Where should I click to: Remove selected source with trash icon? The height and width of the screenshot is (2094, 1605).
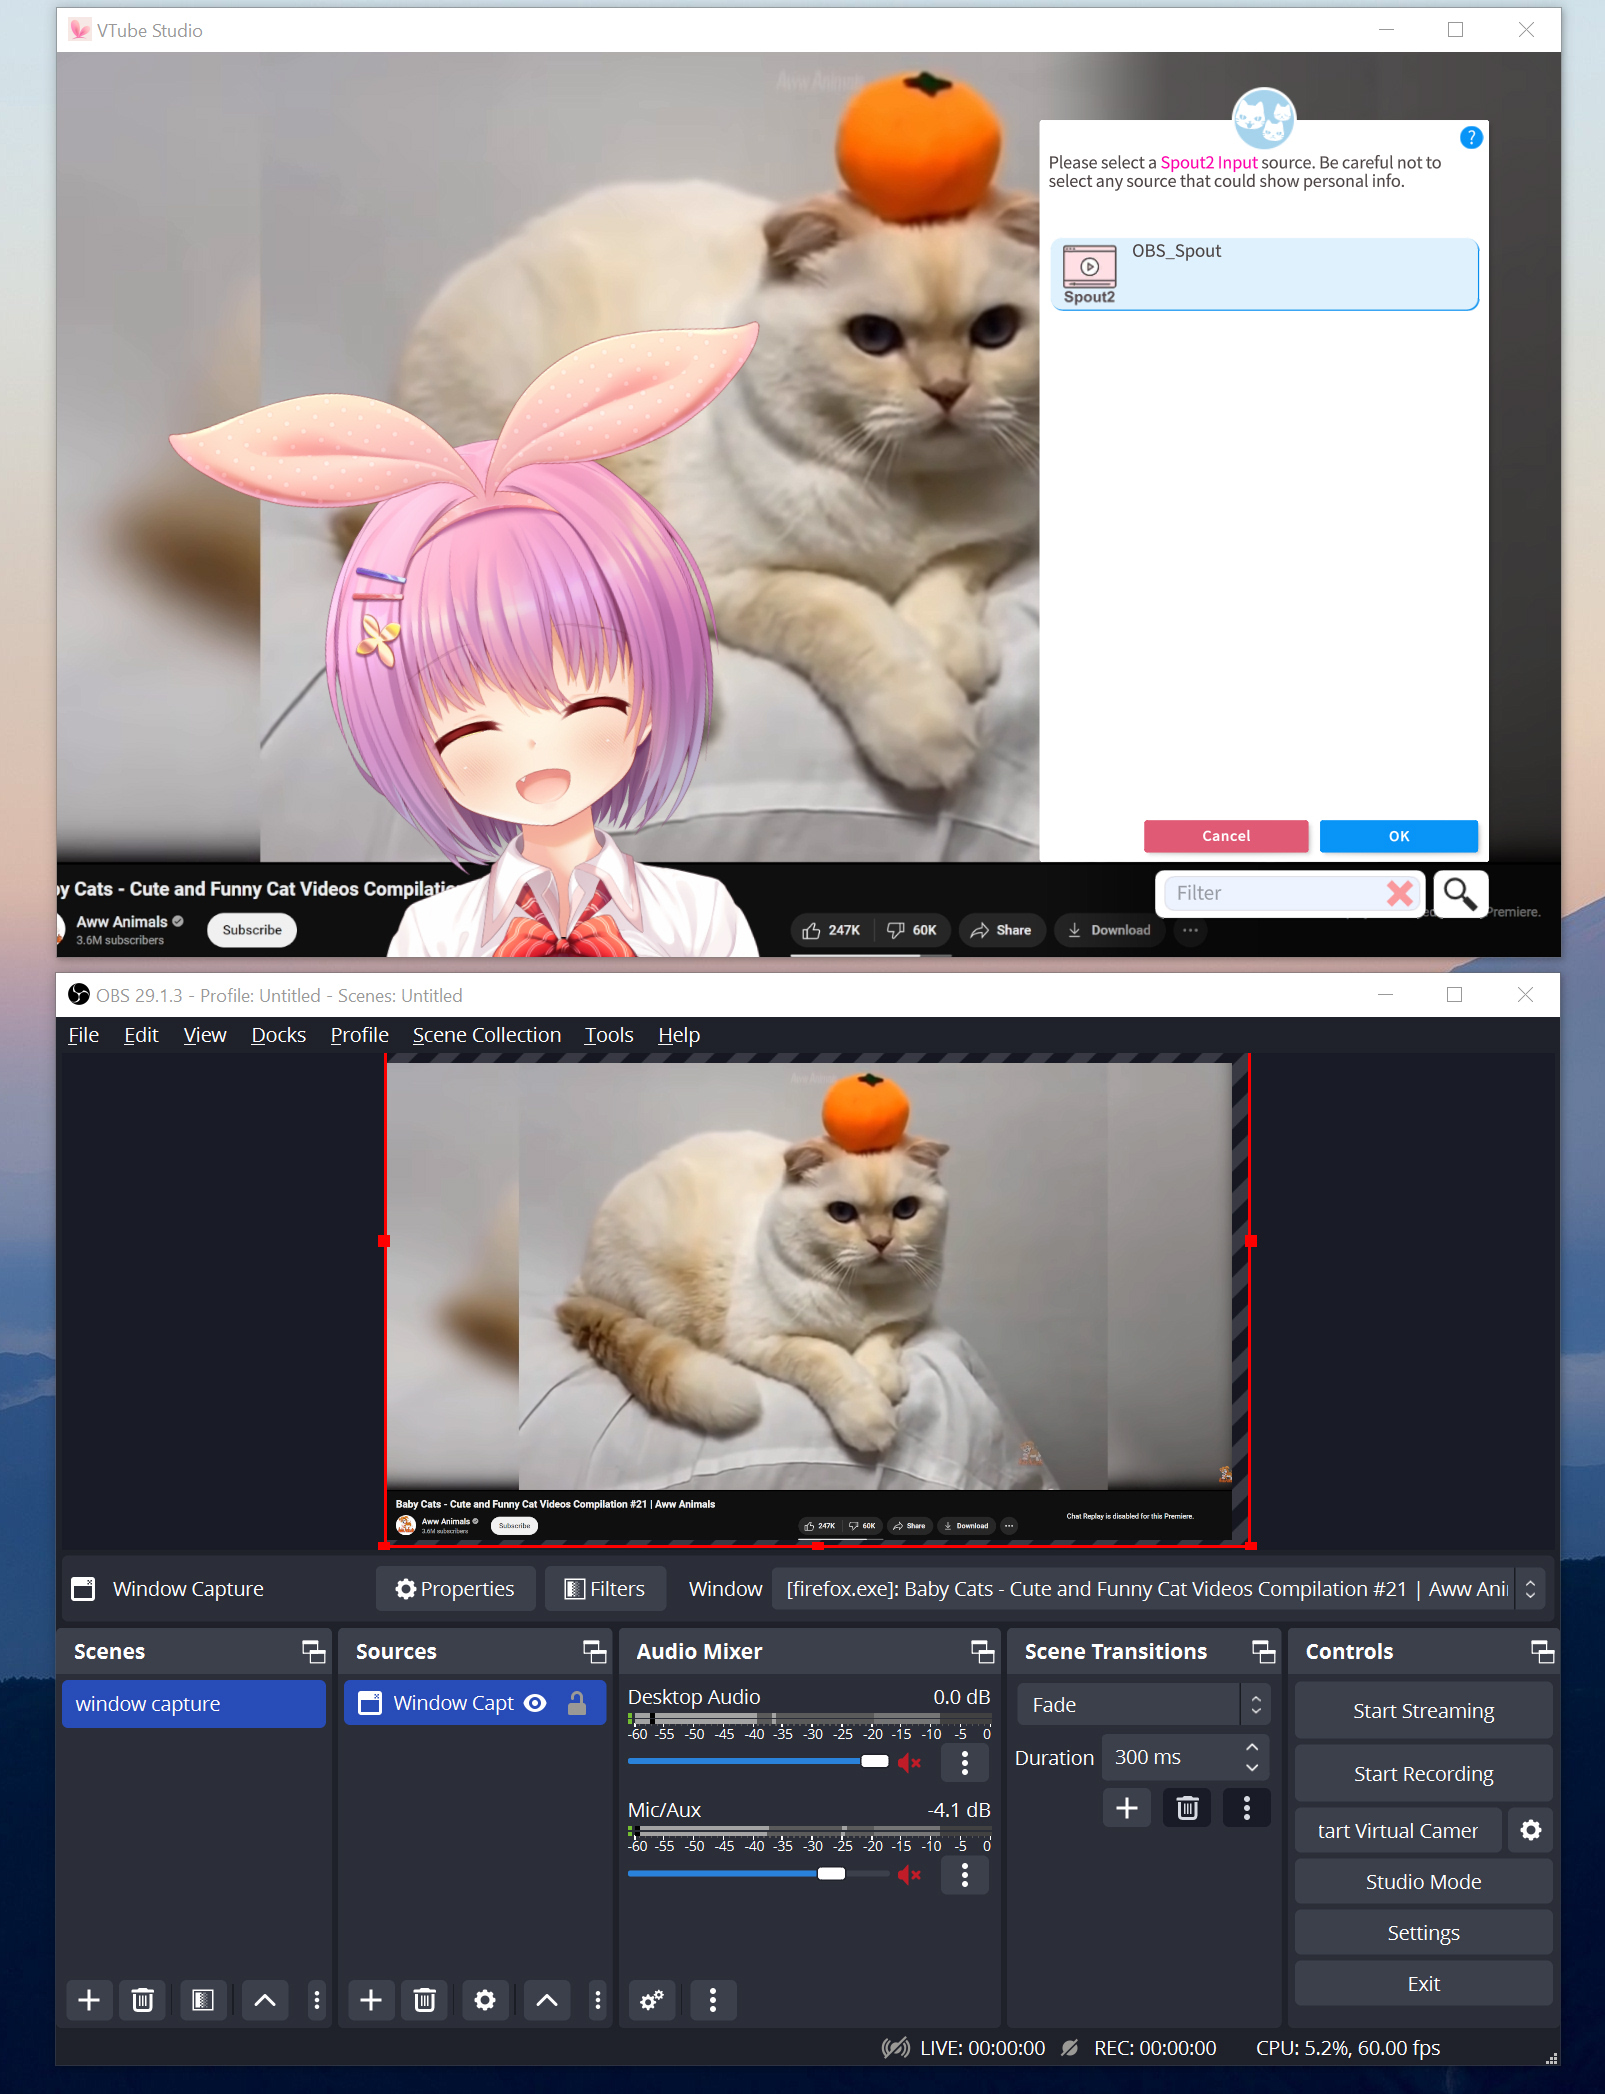coord(425,1999)
